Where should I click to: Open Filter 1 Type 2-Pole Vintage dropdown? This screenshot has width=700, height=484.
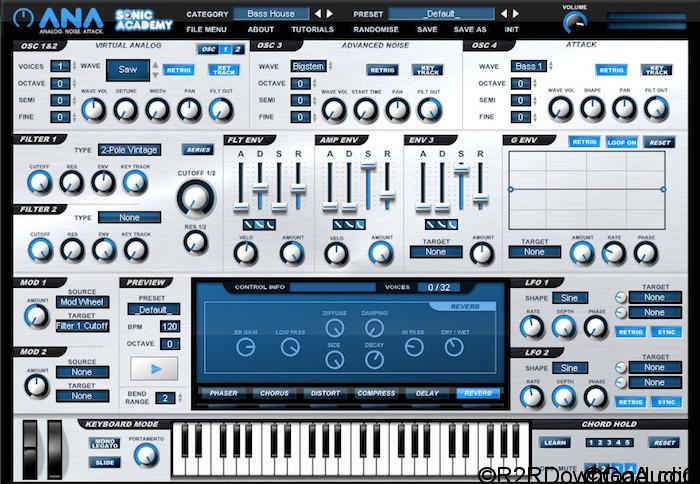[129, 150]
